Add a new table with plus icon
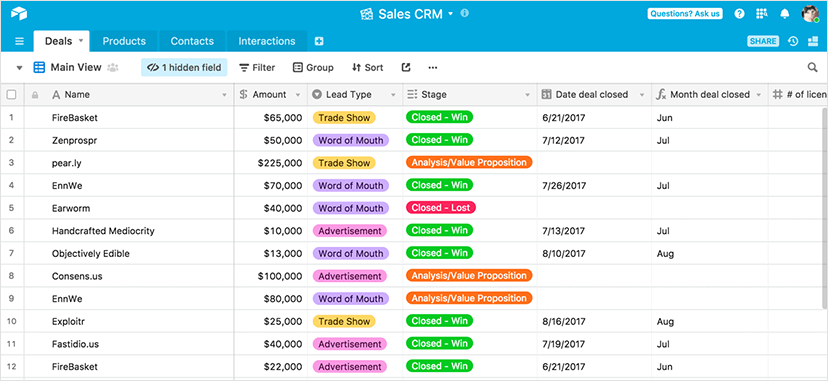This screenshot has width=828, height=381. coord(319,41)
